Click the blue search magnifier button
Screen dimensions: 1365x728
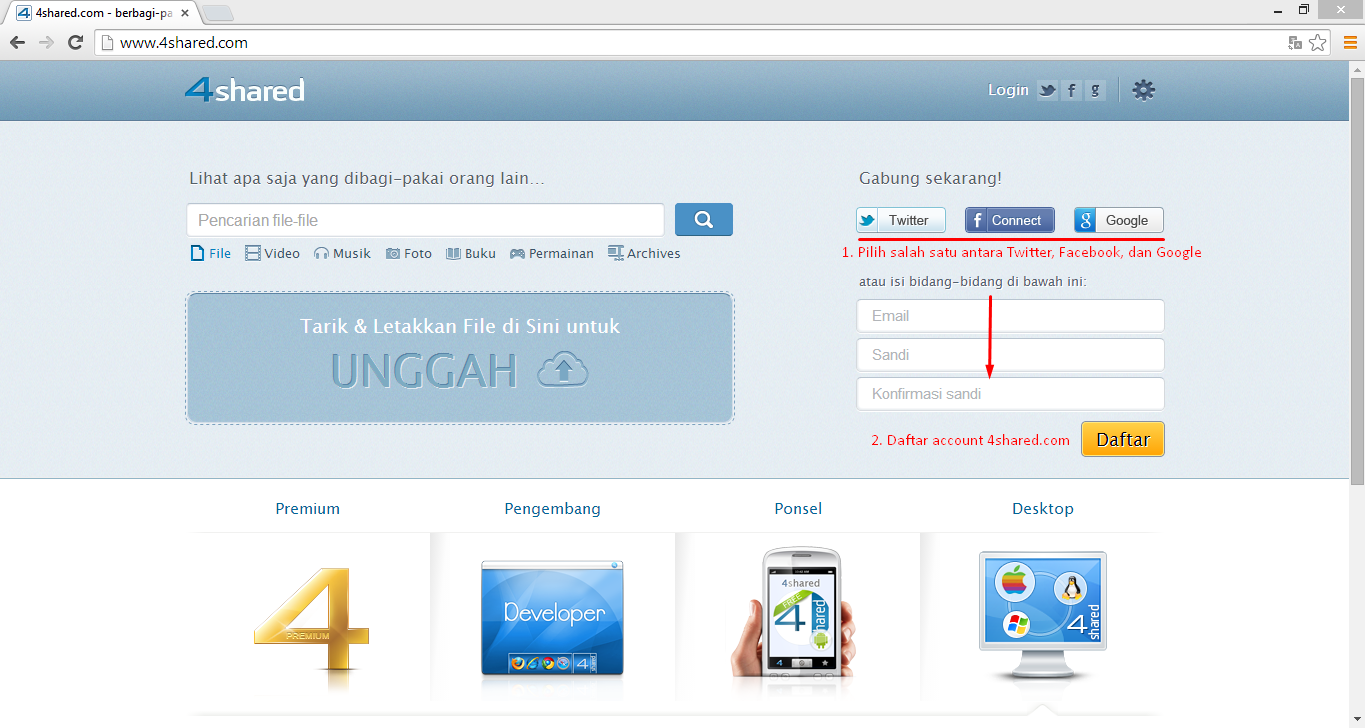704,220
